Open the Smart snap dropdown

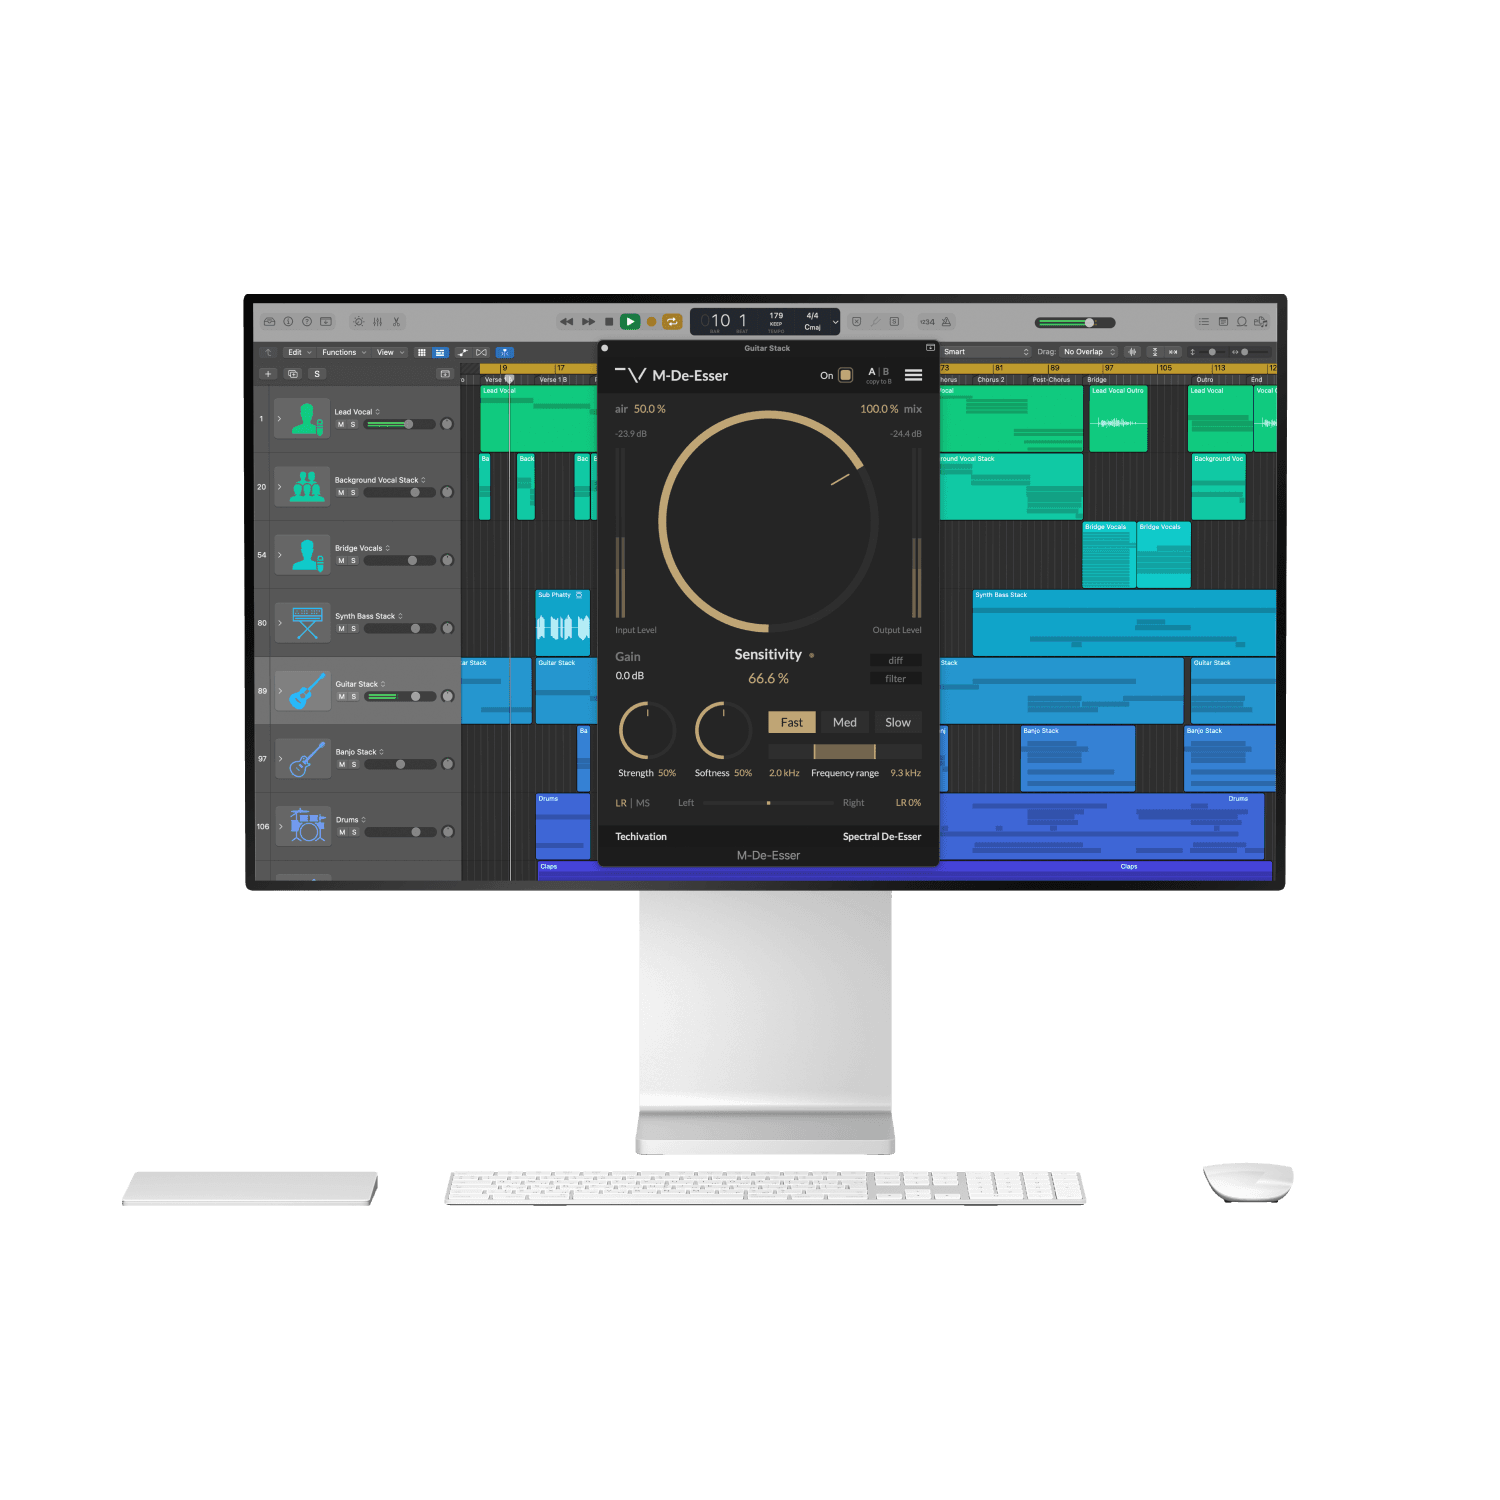click(986, 352)
